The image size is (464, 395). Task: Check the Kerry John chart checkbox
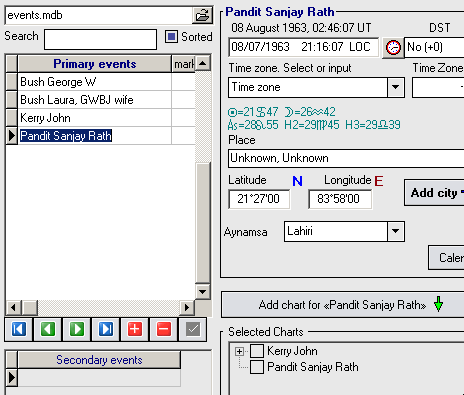257,351
